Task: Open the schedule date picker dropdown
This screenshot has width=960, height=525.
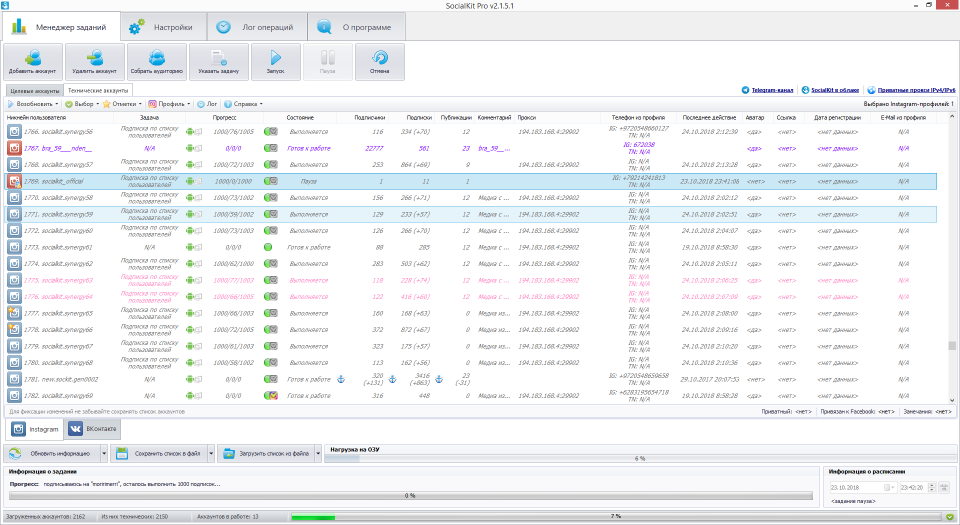Action: 890,488
